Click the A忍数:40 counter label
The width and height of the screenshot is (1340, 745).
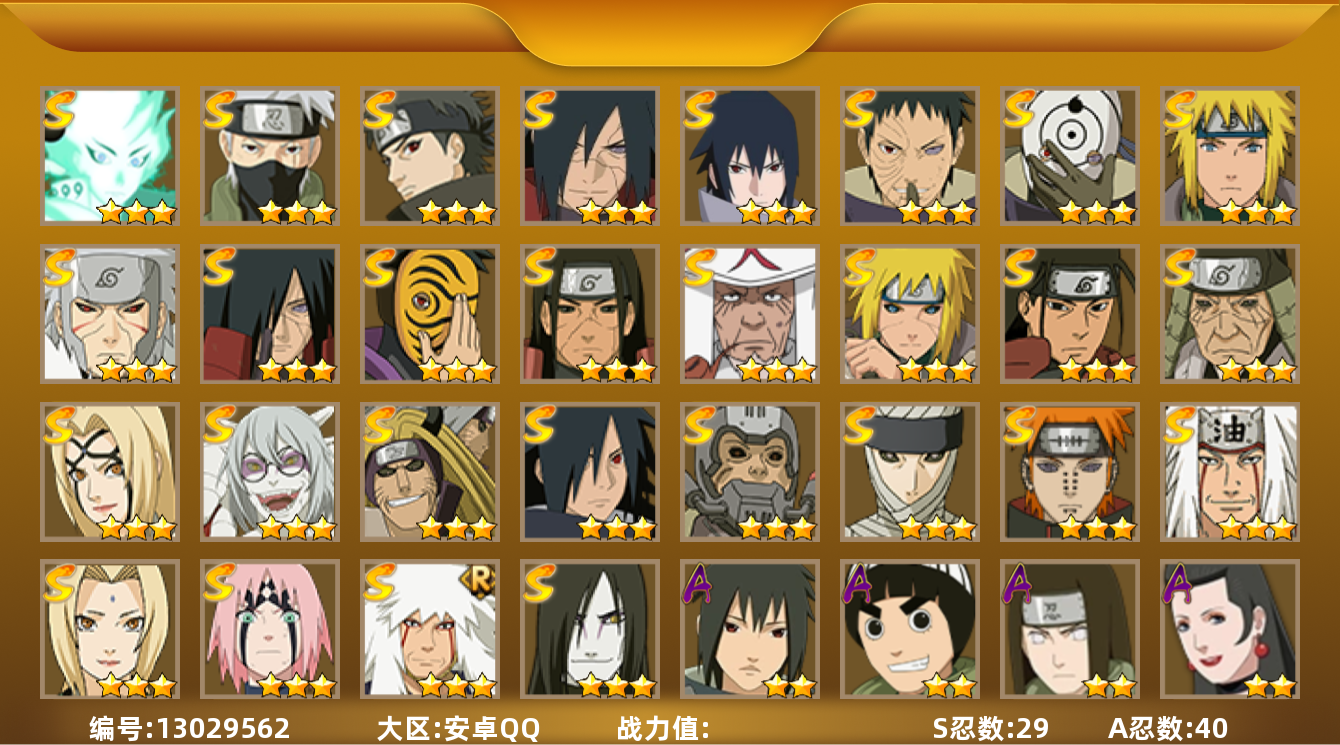click(x=1168, y=728)
